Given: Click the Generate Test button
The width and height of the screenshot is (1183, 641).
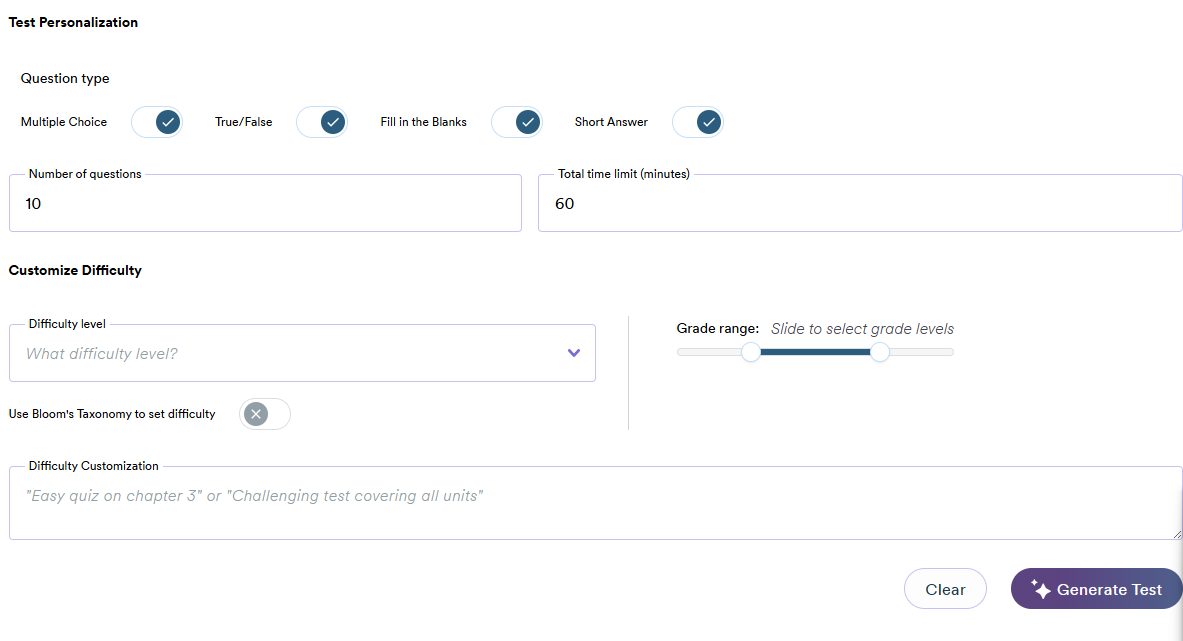Looking at the screenshot, I should [1097, 590].
